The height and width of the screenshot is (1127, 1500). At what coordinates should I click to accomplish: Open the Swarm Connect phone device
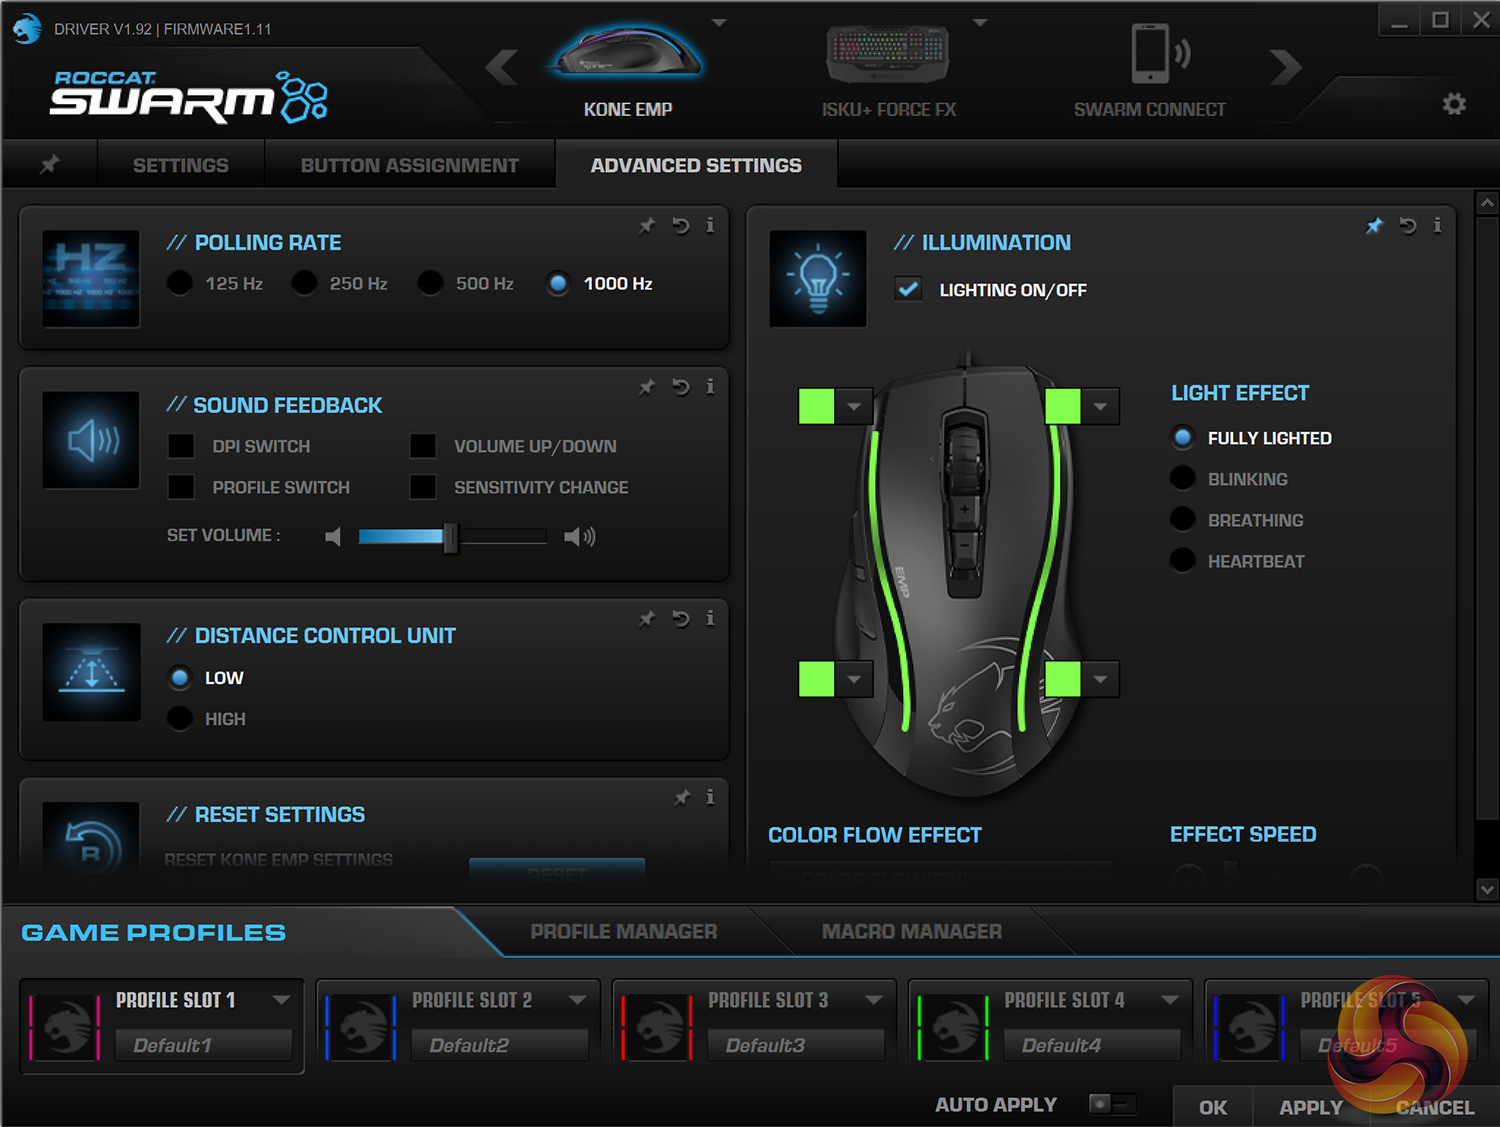(1150, 68)
